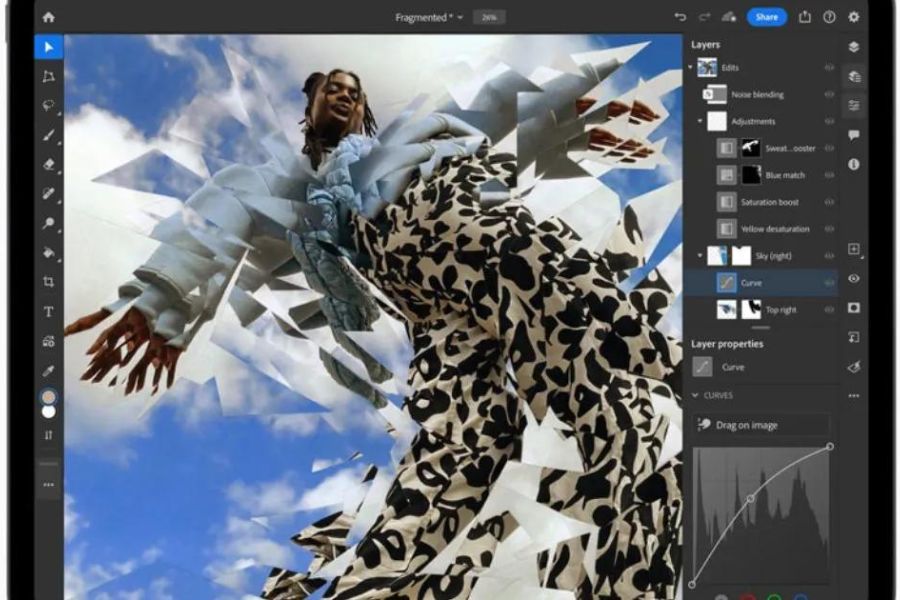
Task: Collapse the CURVES section
Action: 695,395
